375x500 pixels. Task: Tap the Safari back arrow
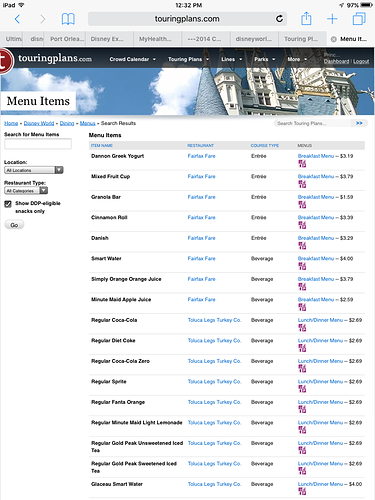point(17,19)
